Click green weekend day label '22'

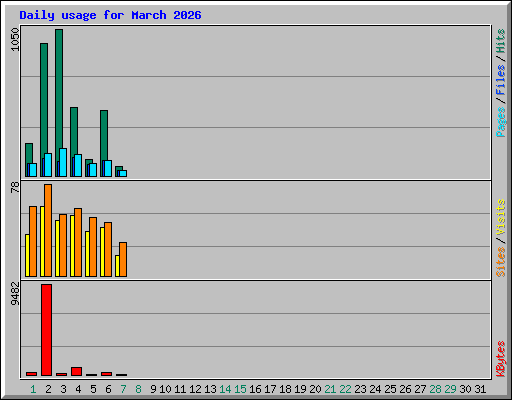tap(345, 389)
